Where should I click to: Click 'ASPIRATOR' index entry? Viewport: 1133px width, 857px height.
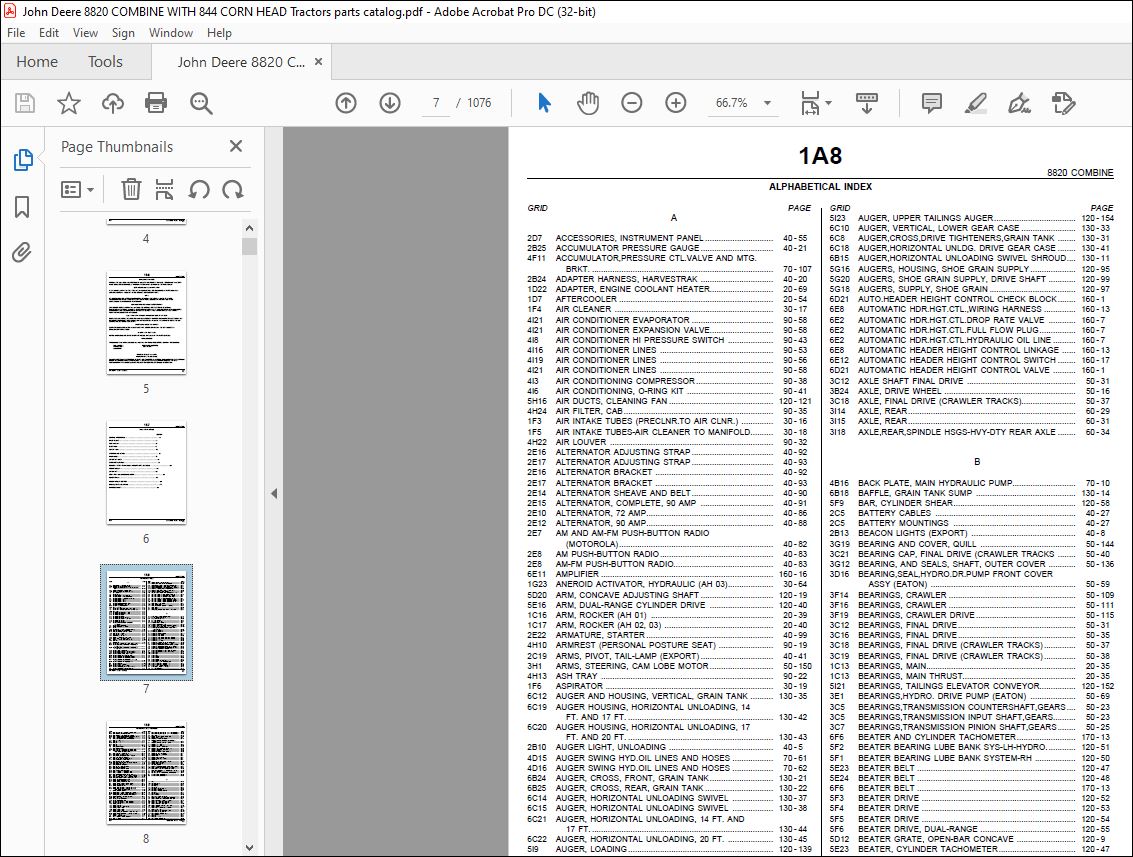coord(579,686)
